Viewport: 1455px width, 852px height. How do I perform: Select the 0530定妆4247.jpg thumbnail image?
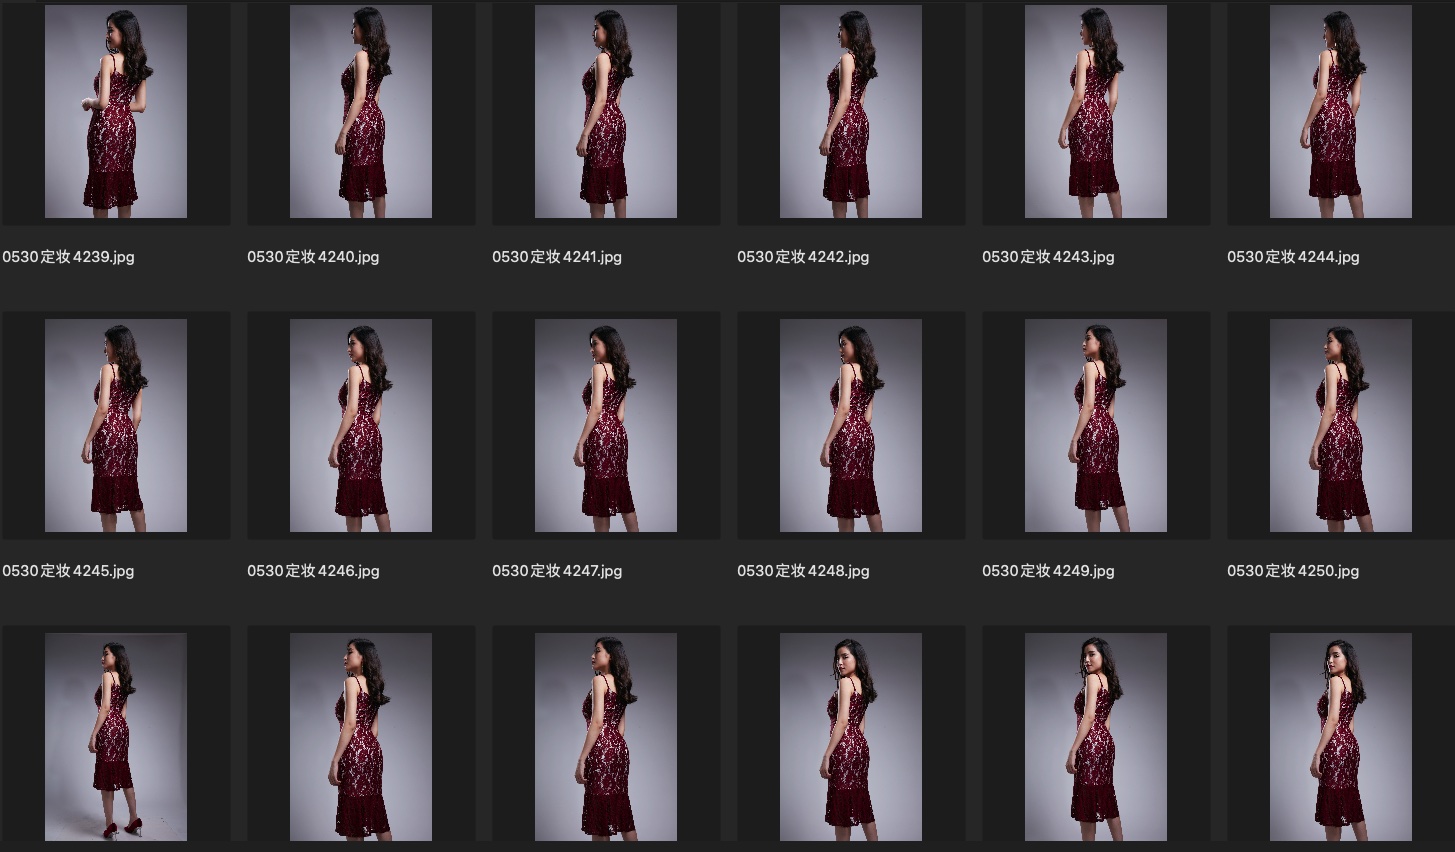tap(606, 425)
